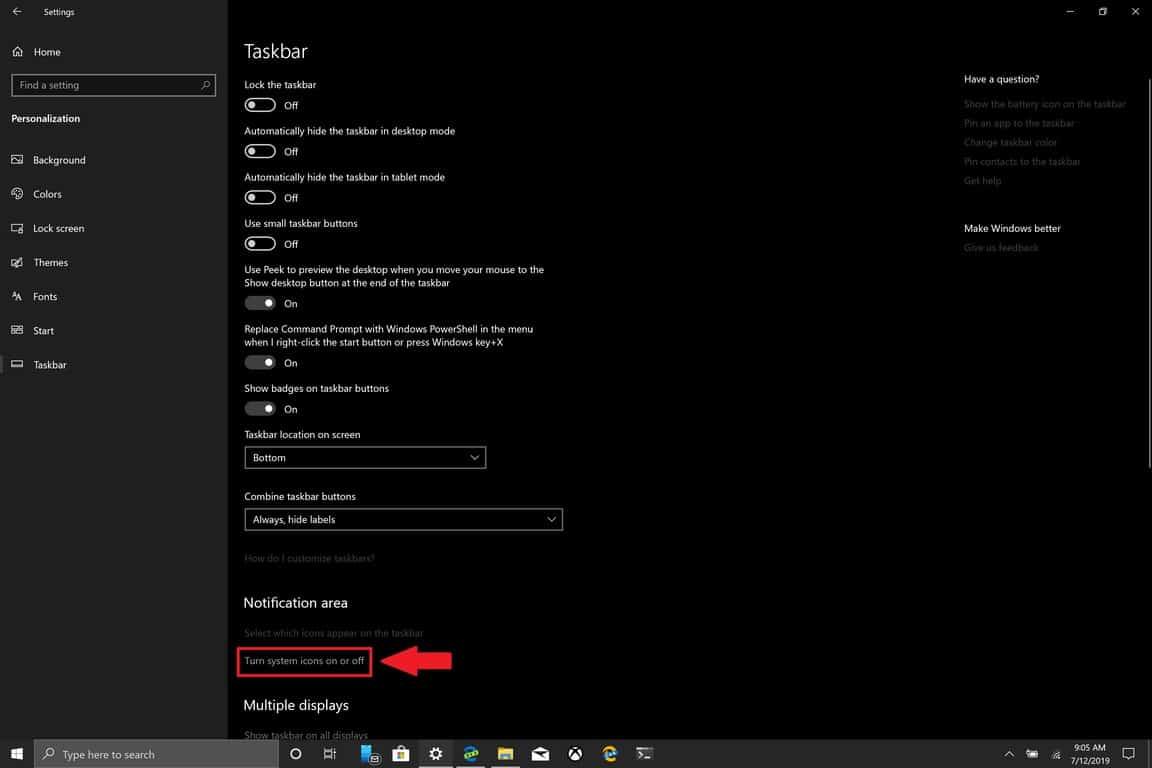
Task: Open the Get help link
Action: pos(982,181)
